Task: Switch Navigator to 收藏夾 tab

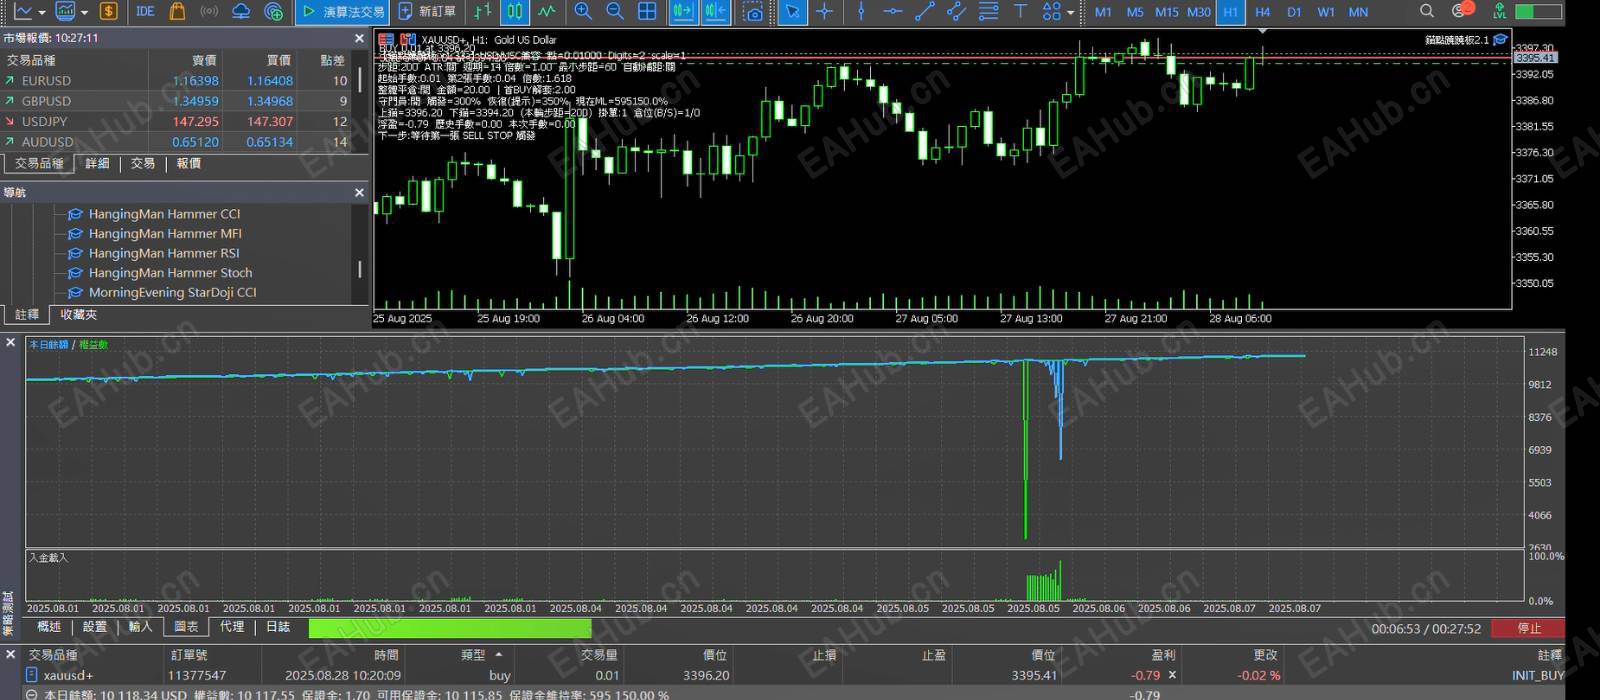Action: [78, 314]
